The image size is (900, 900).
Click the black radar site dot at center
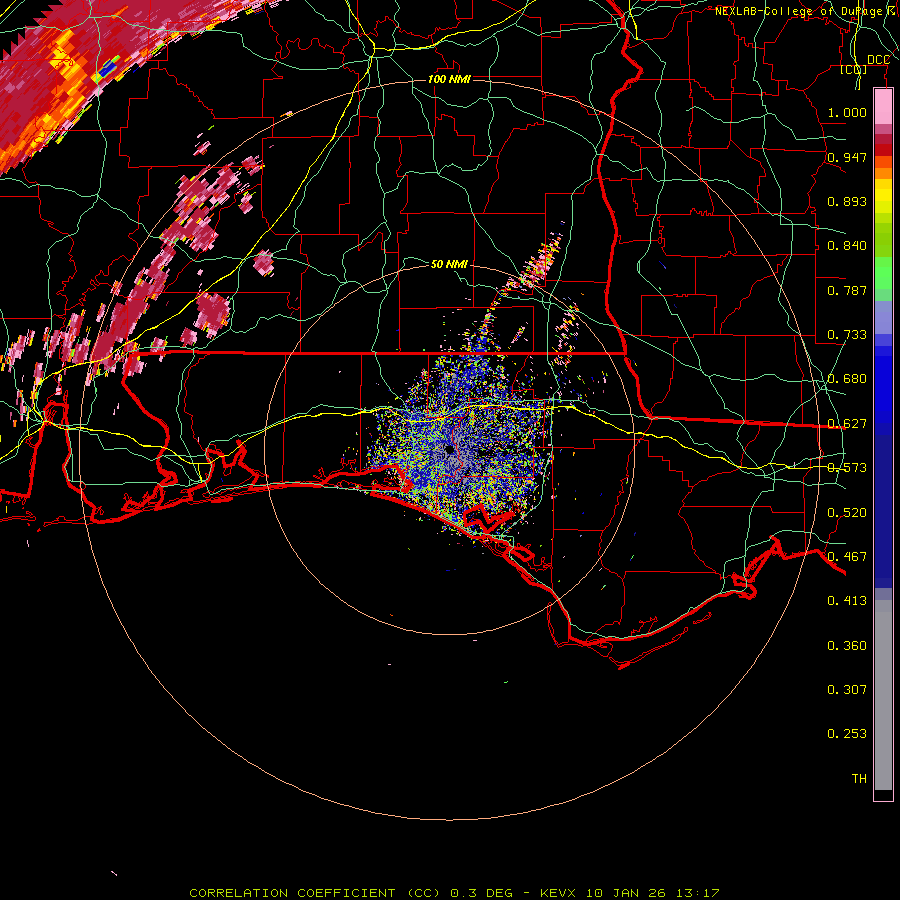(x=449, y=449)
